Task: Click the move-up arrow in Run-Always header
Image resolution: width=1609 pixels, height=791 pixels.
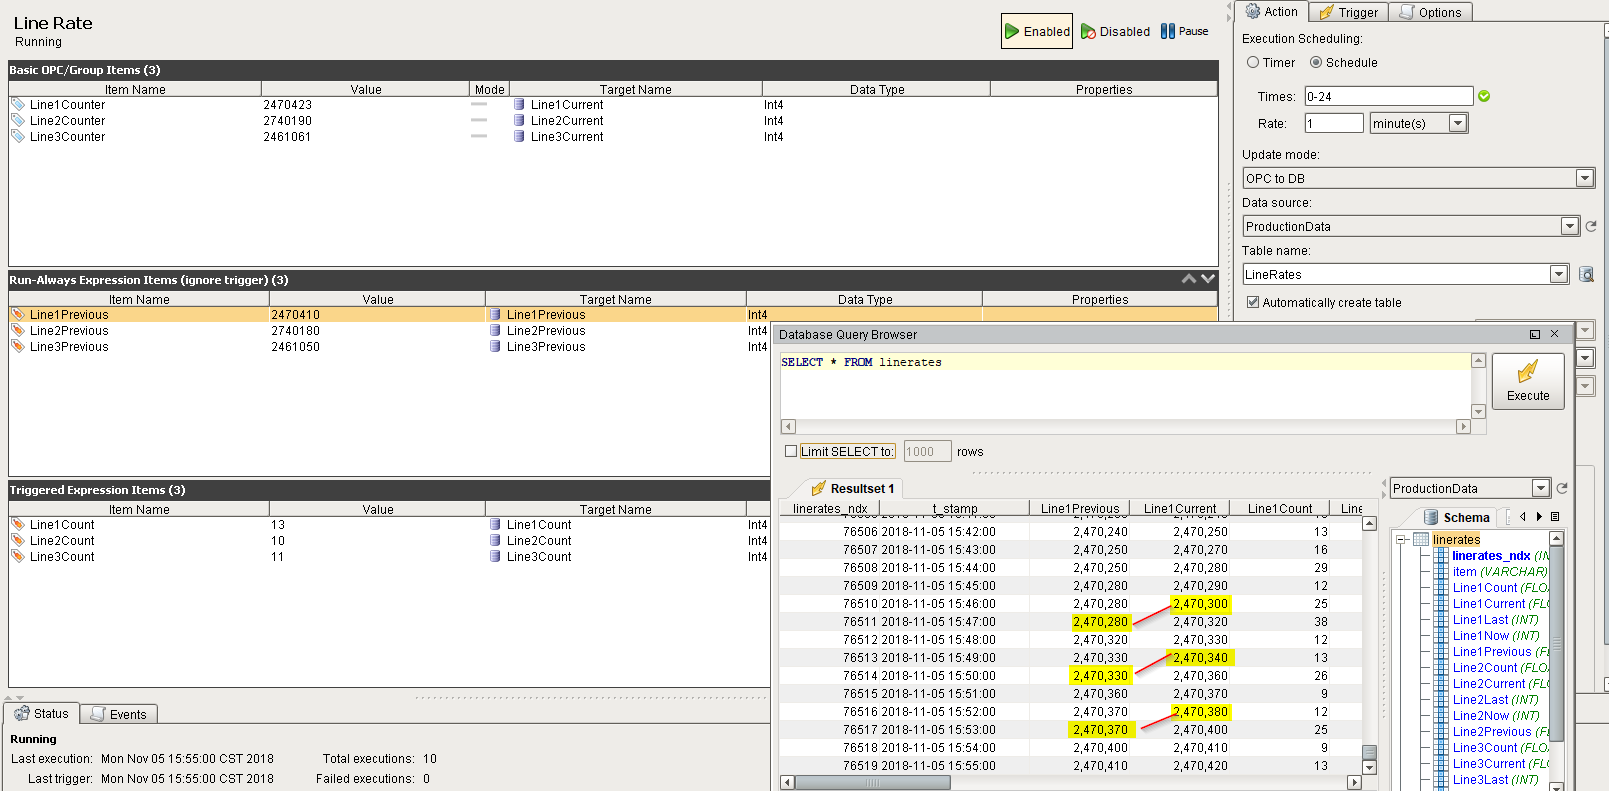Action: (x=1189, y=279)
